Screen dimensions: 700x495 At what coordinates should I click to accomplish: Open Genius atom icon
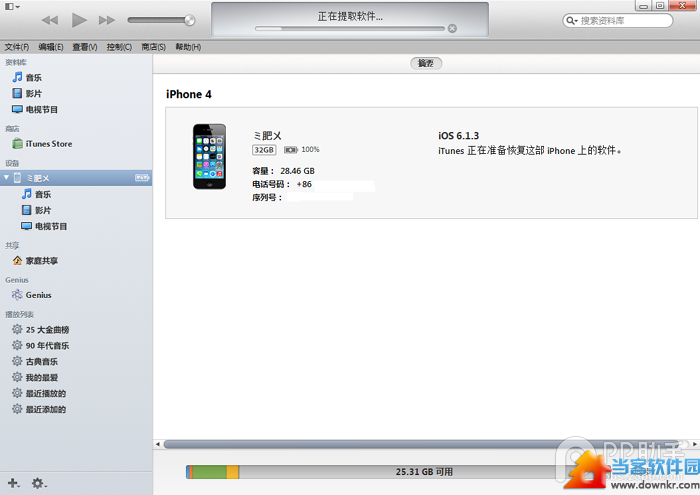17,295
